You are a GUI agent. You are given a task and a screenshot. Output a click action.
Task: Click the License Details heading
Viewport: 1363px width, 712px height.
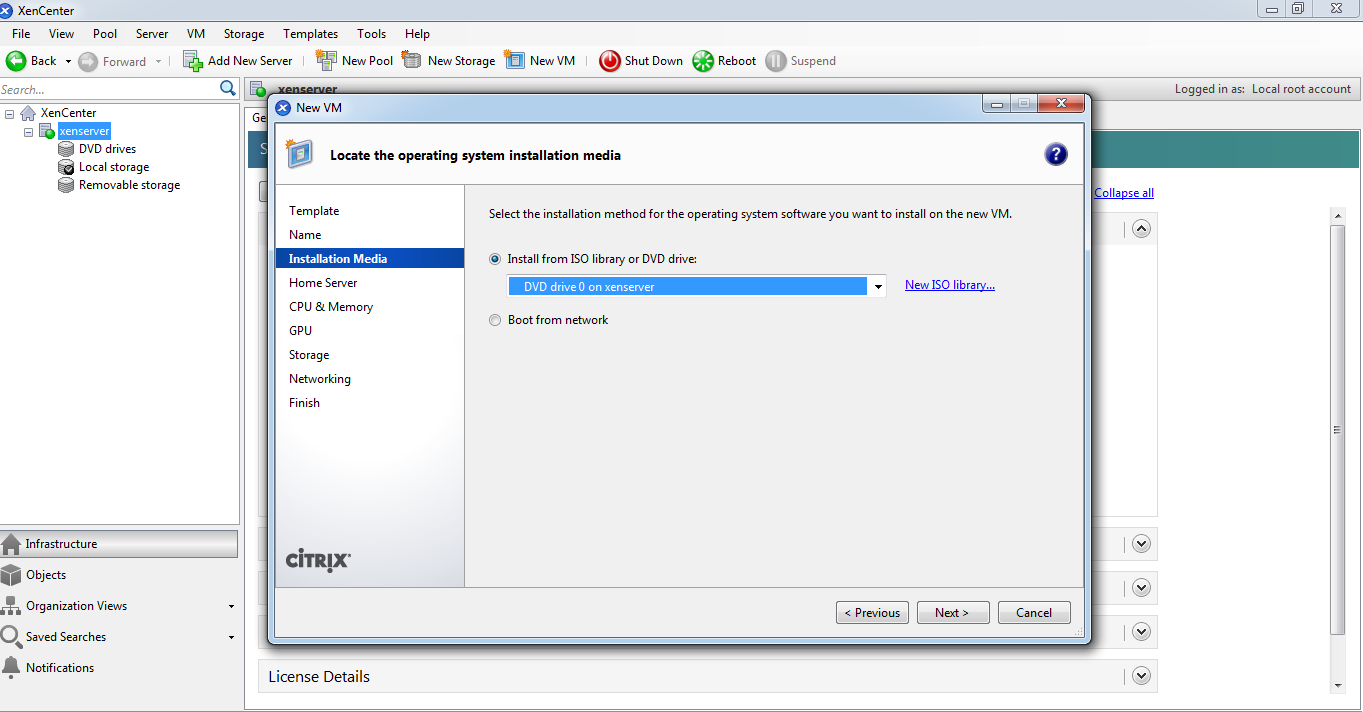coord(319,677)
